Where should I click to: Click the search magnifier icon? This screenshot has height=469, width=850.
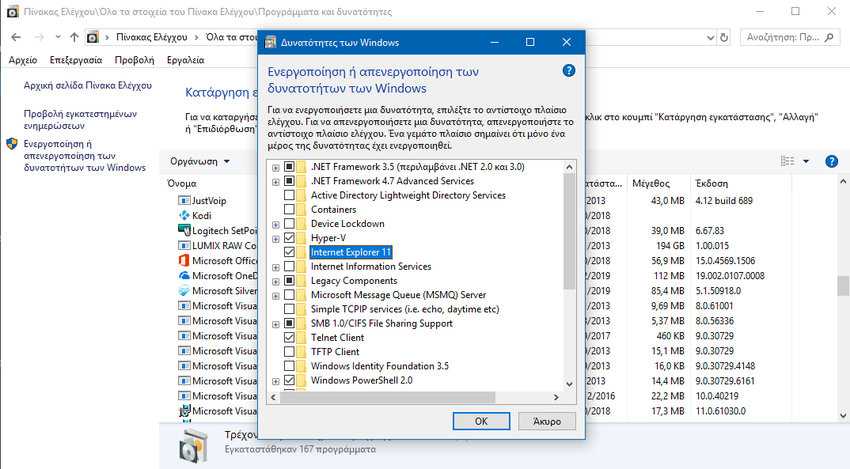(x=829, y=37)
